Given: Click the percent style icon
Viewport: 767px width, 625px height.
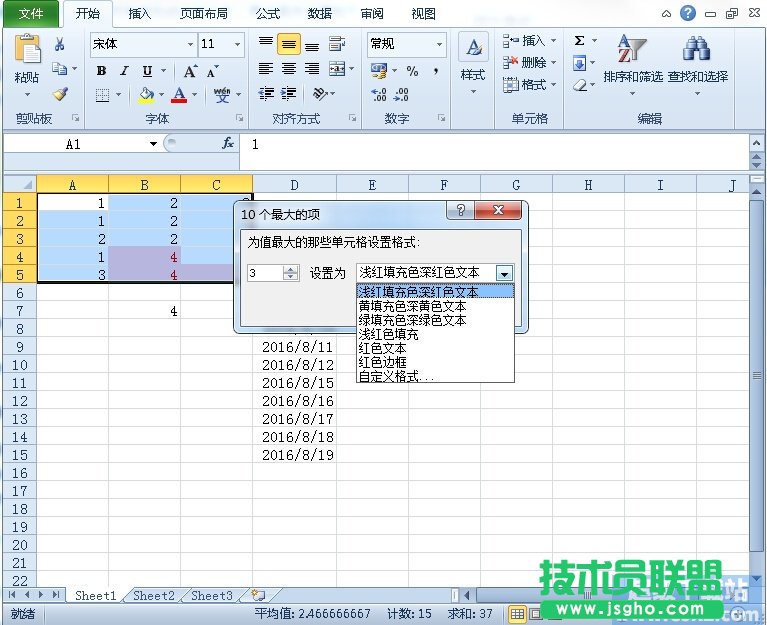Looking at the screenshot, I should [x=412, y=70].
